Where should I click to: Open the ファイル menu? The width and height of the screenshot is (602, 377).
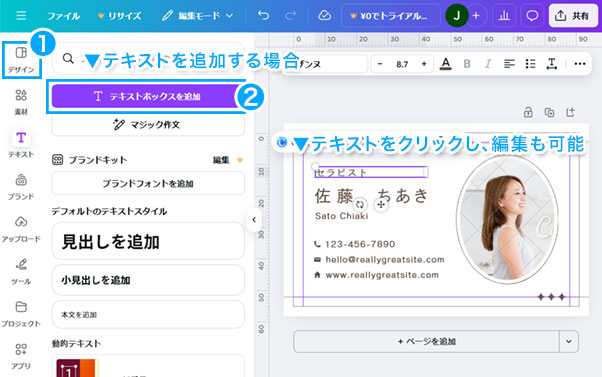(63, 16)
